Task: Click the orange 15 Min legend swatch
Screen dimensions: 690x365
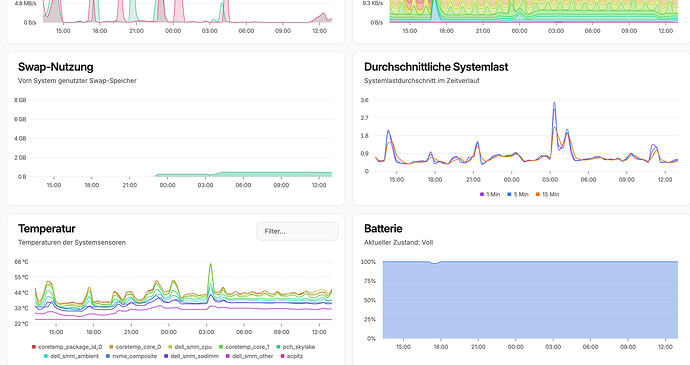Action: [x=537, y=194]
